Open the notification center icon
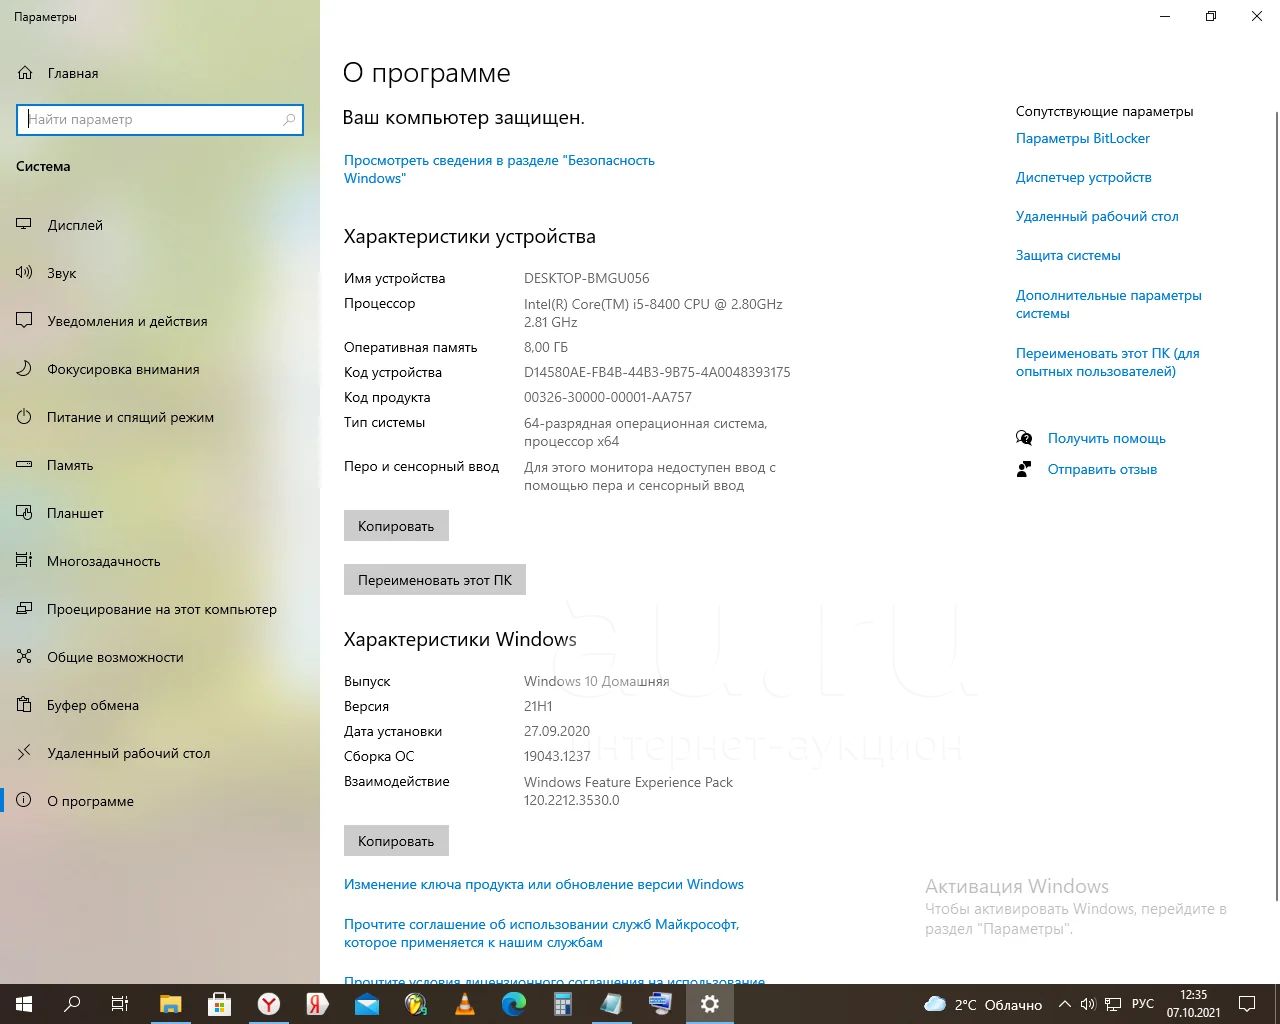The image size is (1280, 1024). click(x=1247, y=1004)
